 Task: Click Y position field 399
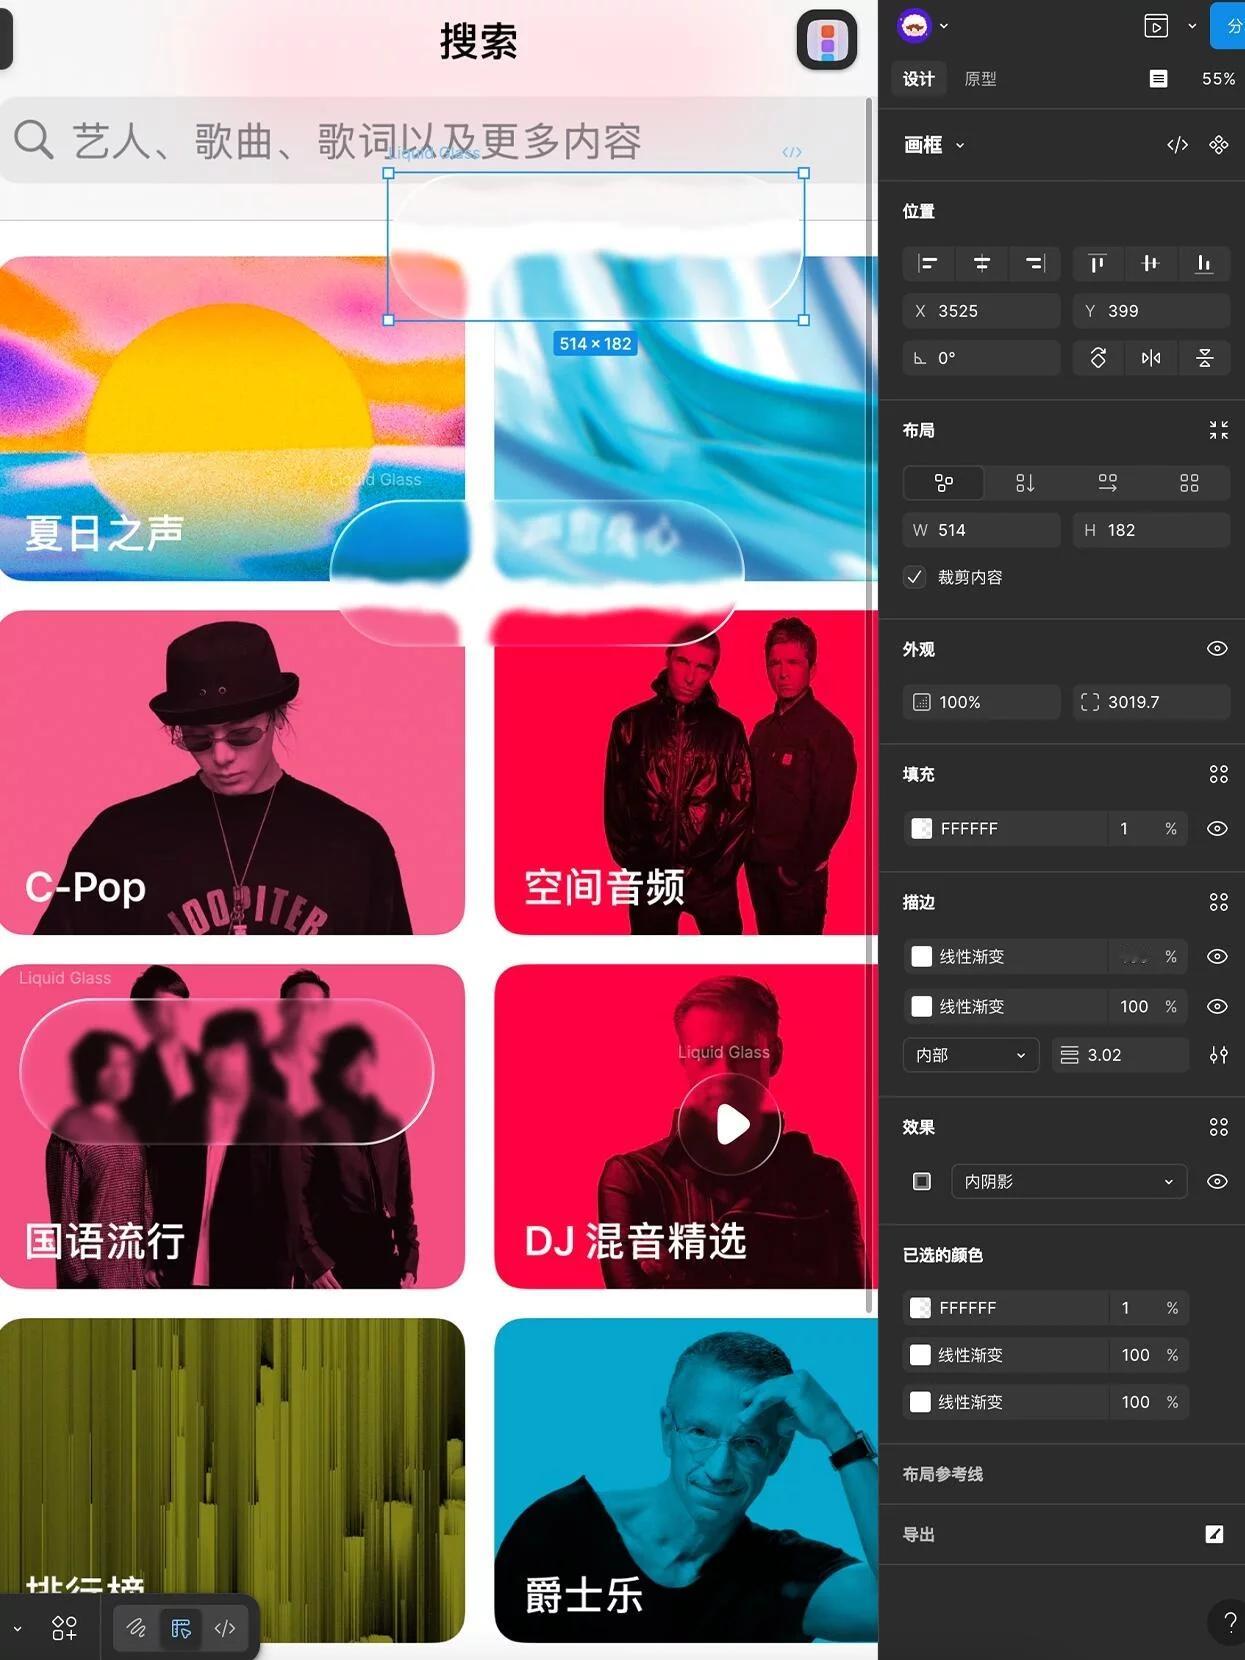coord(1151,311)
